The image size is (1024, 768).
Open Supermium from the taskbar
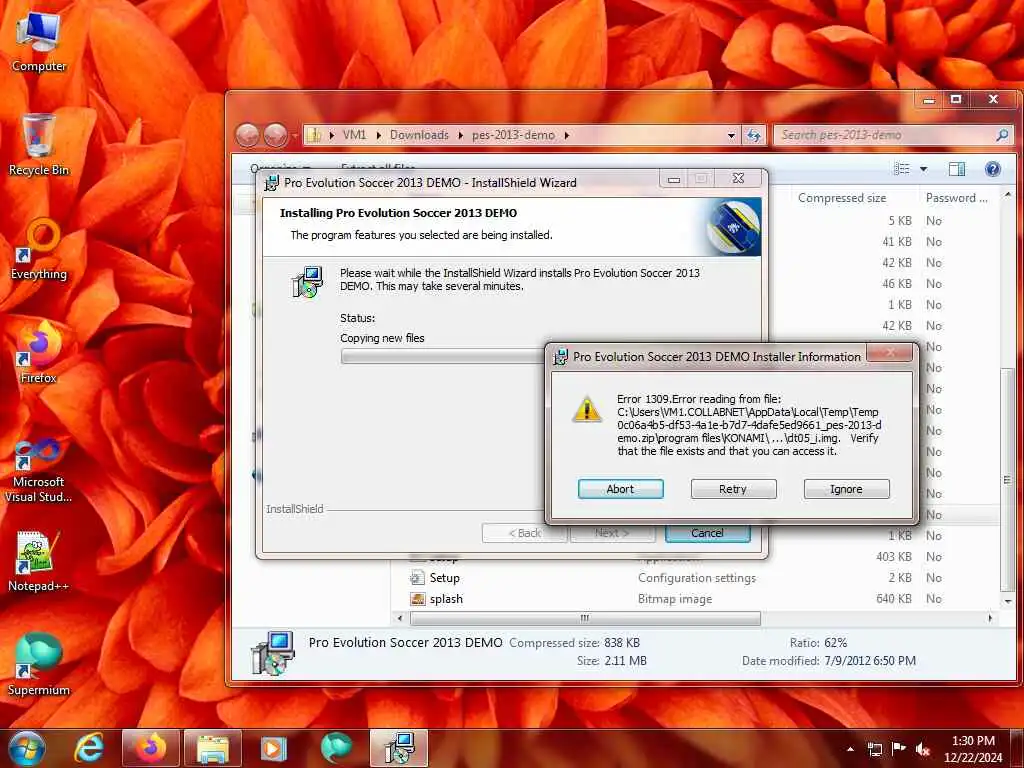[x=336, y=748]
